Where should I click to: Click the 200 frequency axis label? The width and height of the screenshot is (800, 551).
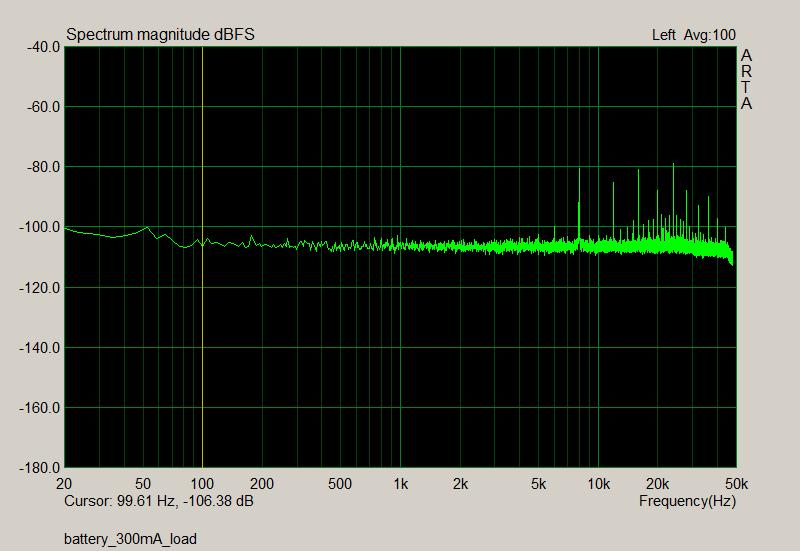[x=261, y=484]
